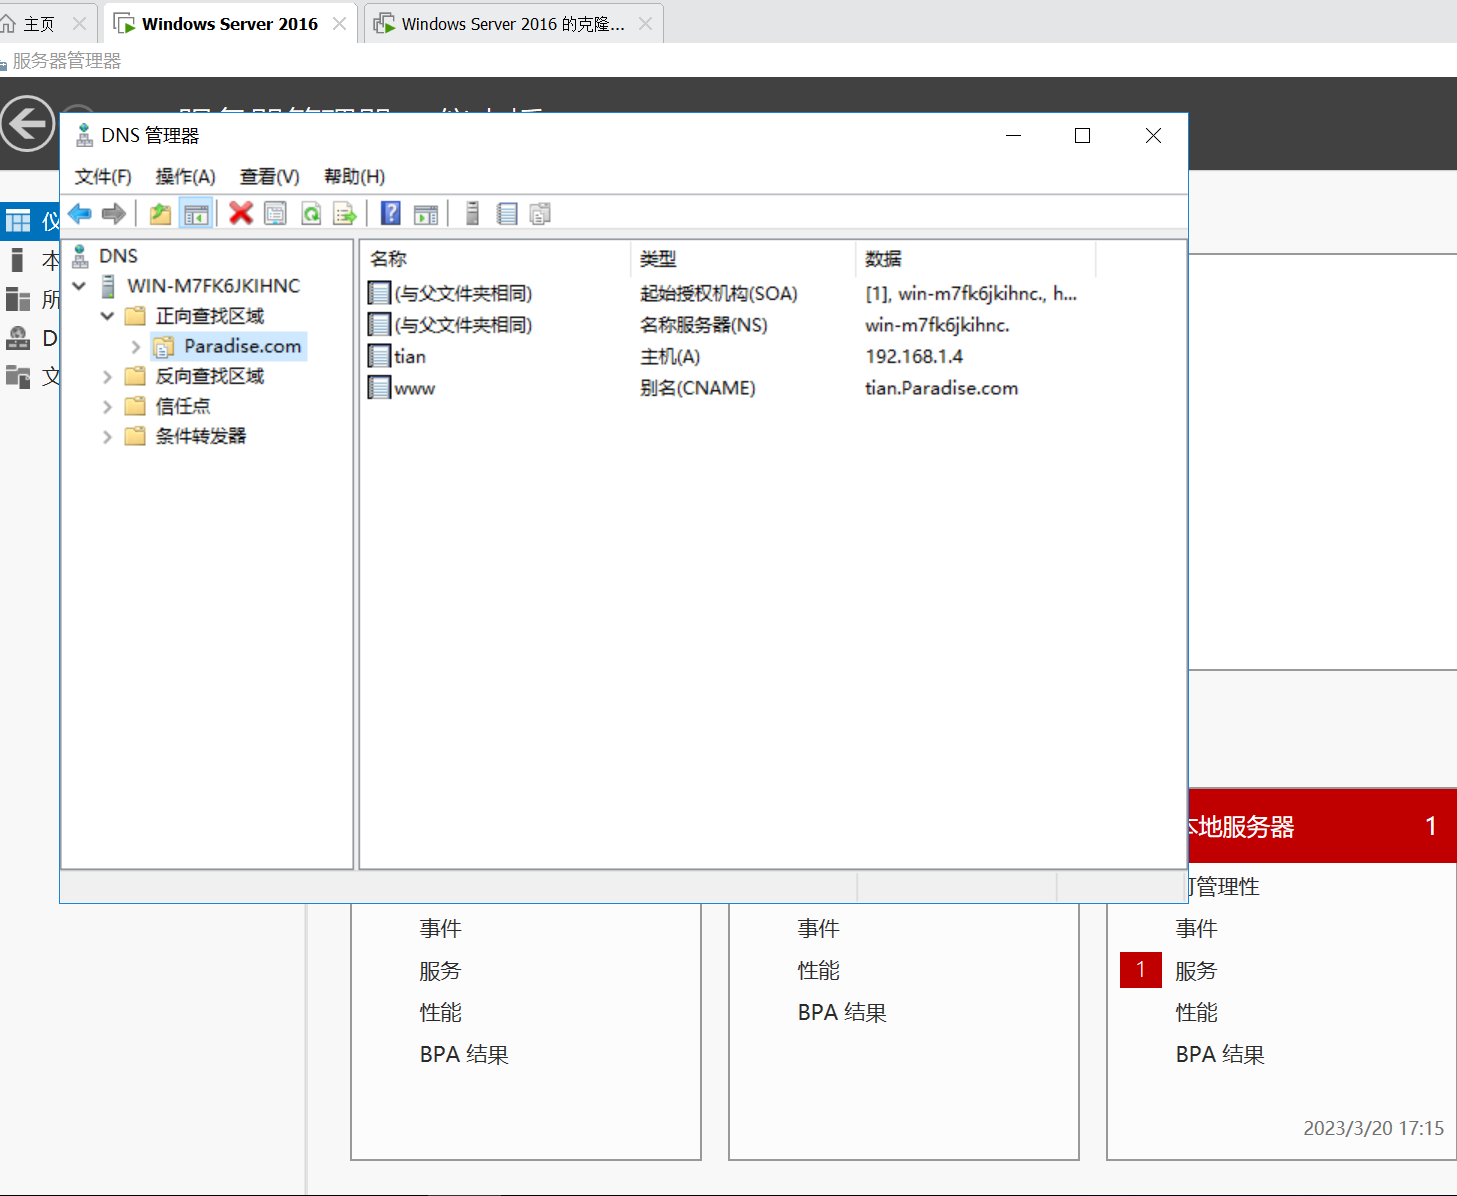Select the DNS role icon in Server Manager sidebar
Image resolution: width=1457 pixels, height=1196 pixels.
click(18, 338)
